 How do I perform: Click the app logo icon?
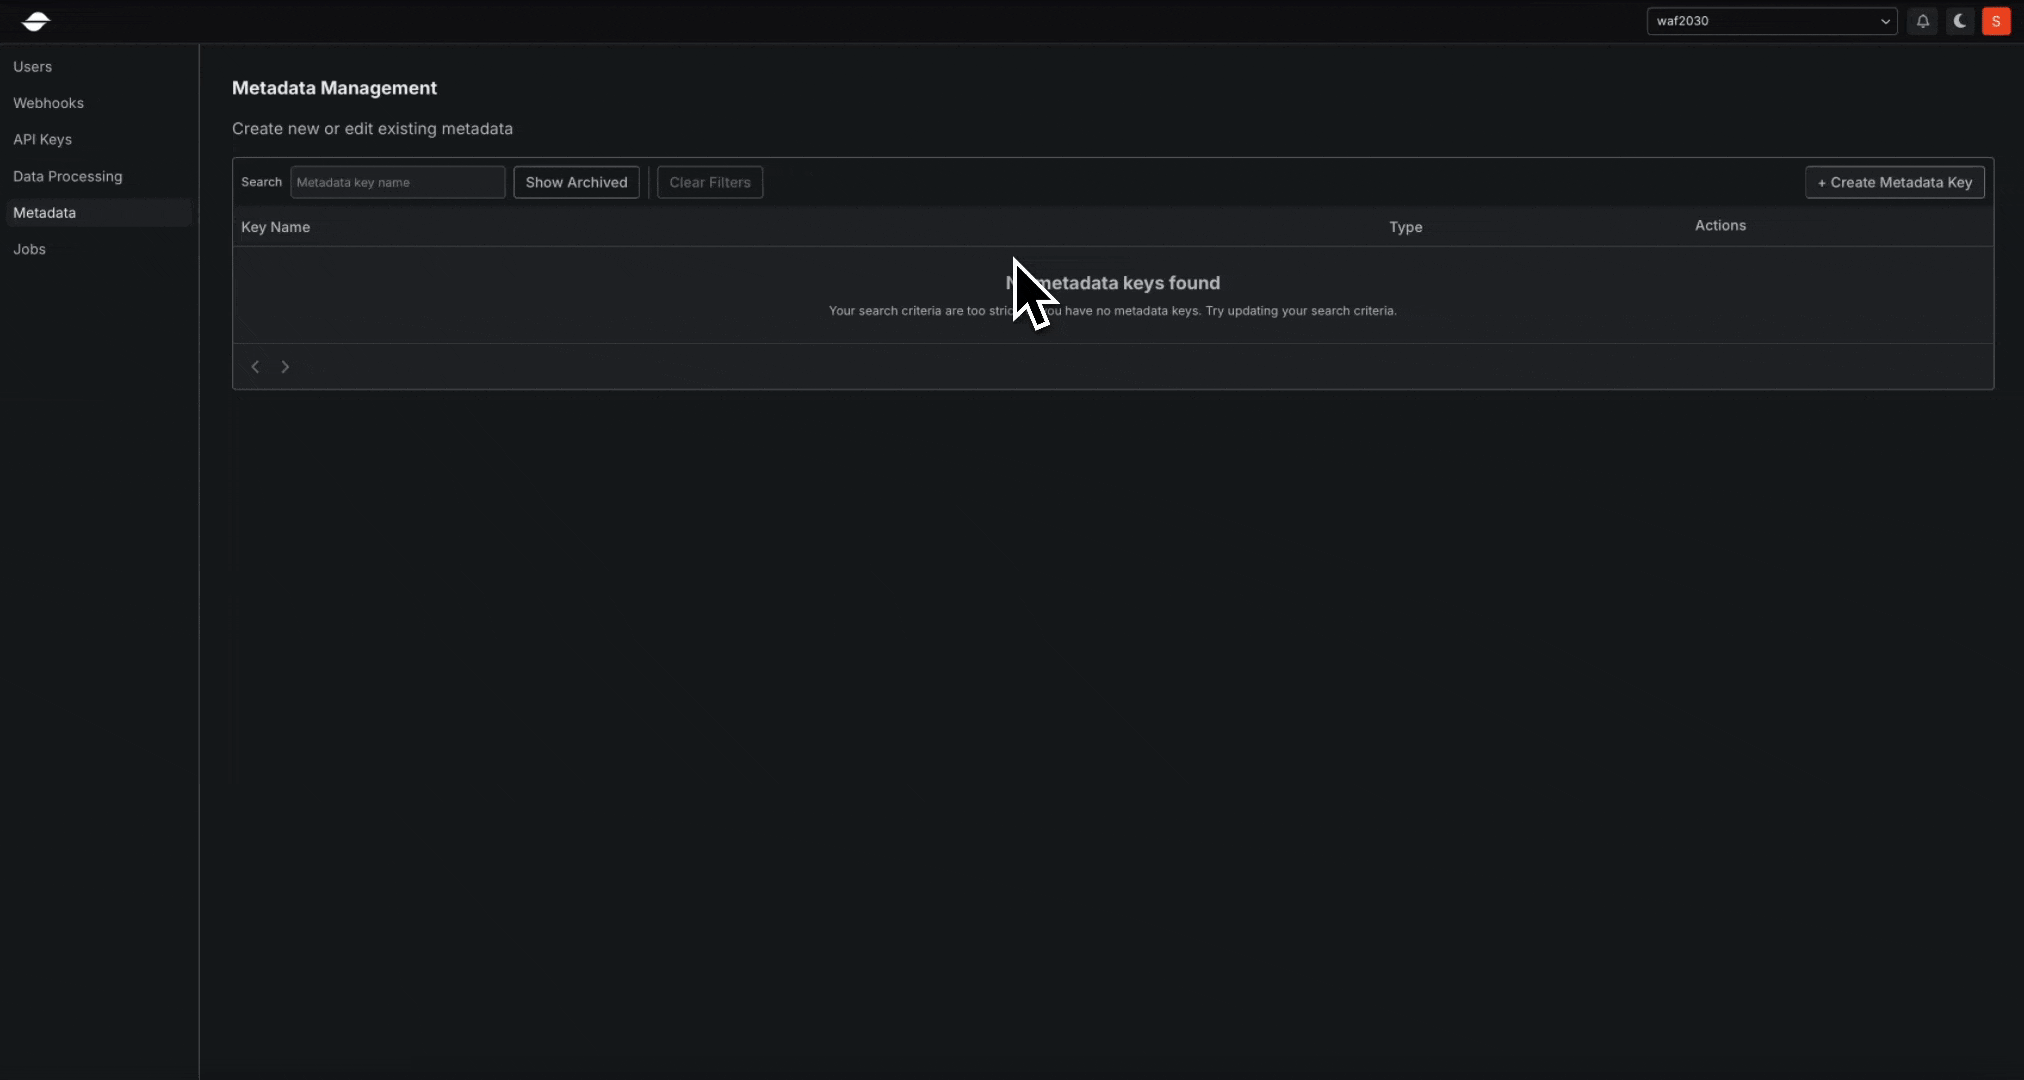click(x=36, y=21)
